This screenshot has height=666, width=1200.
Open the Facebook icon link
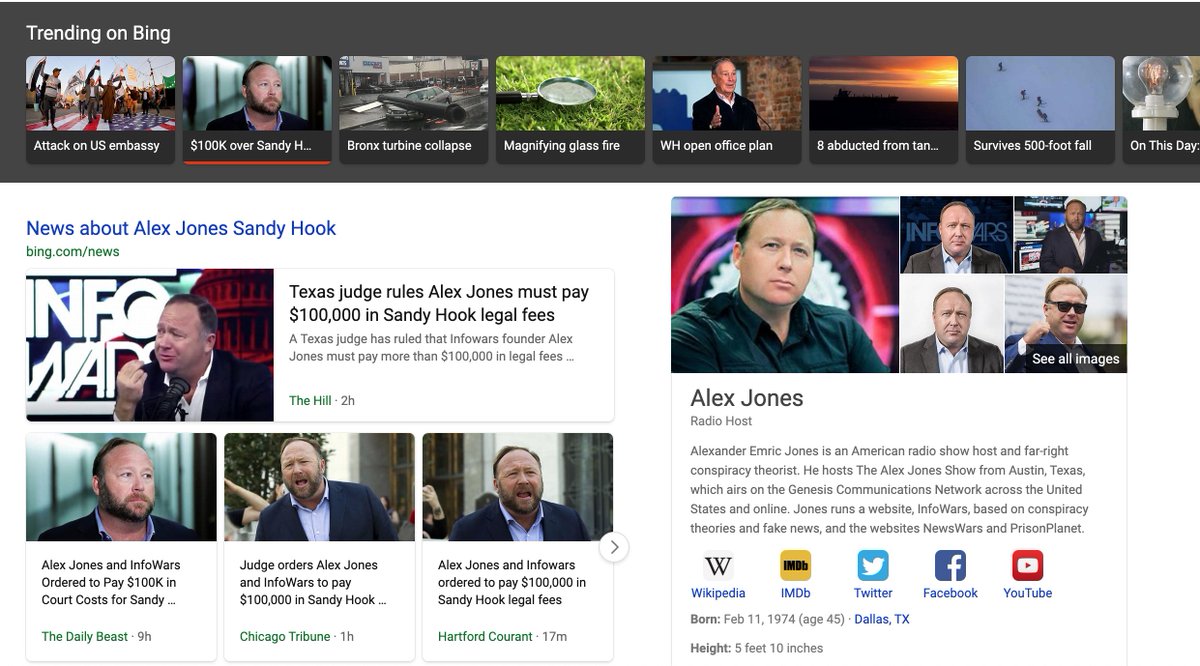(950, 566)
